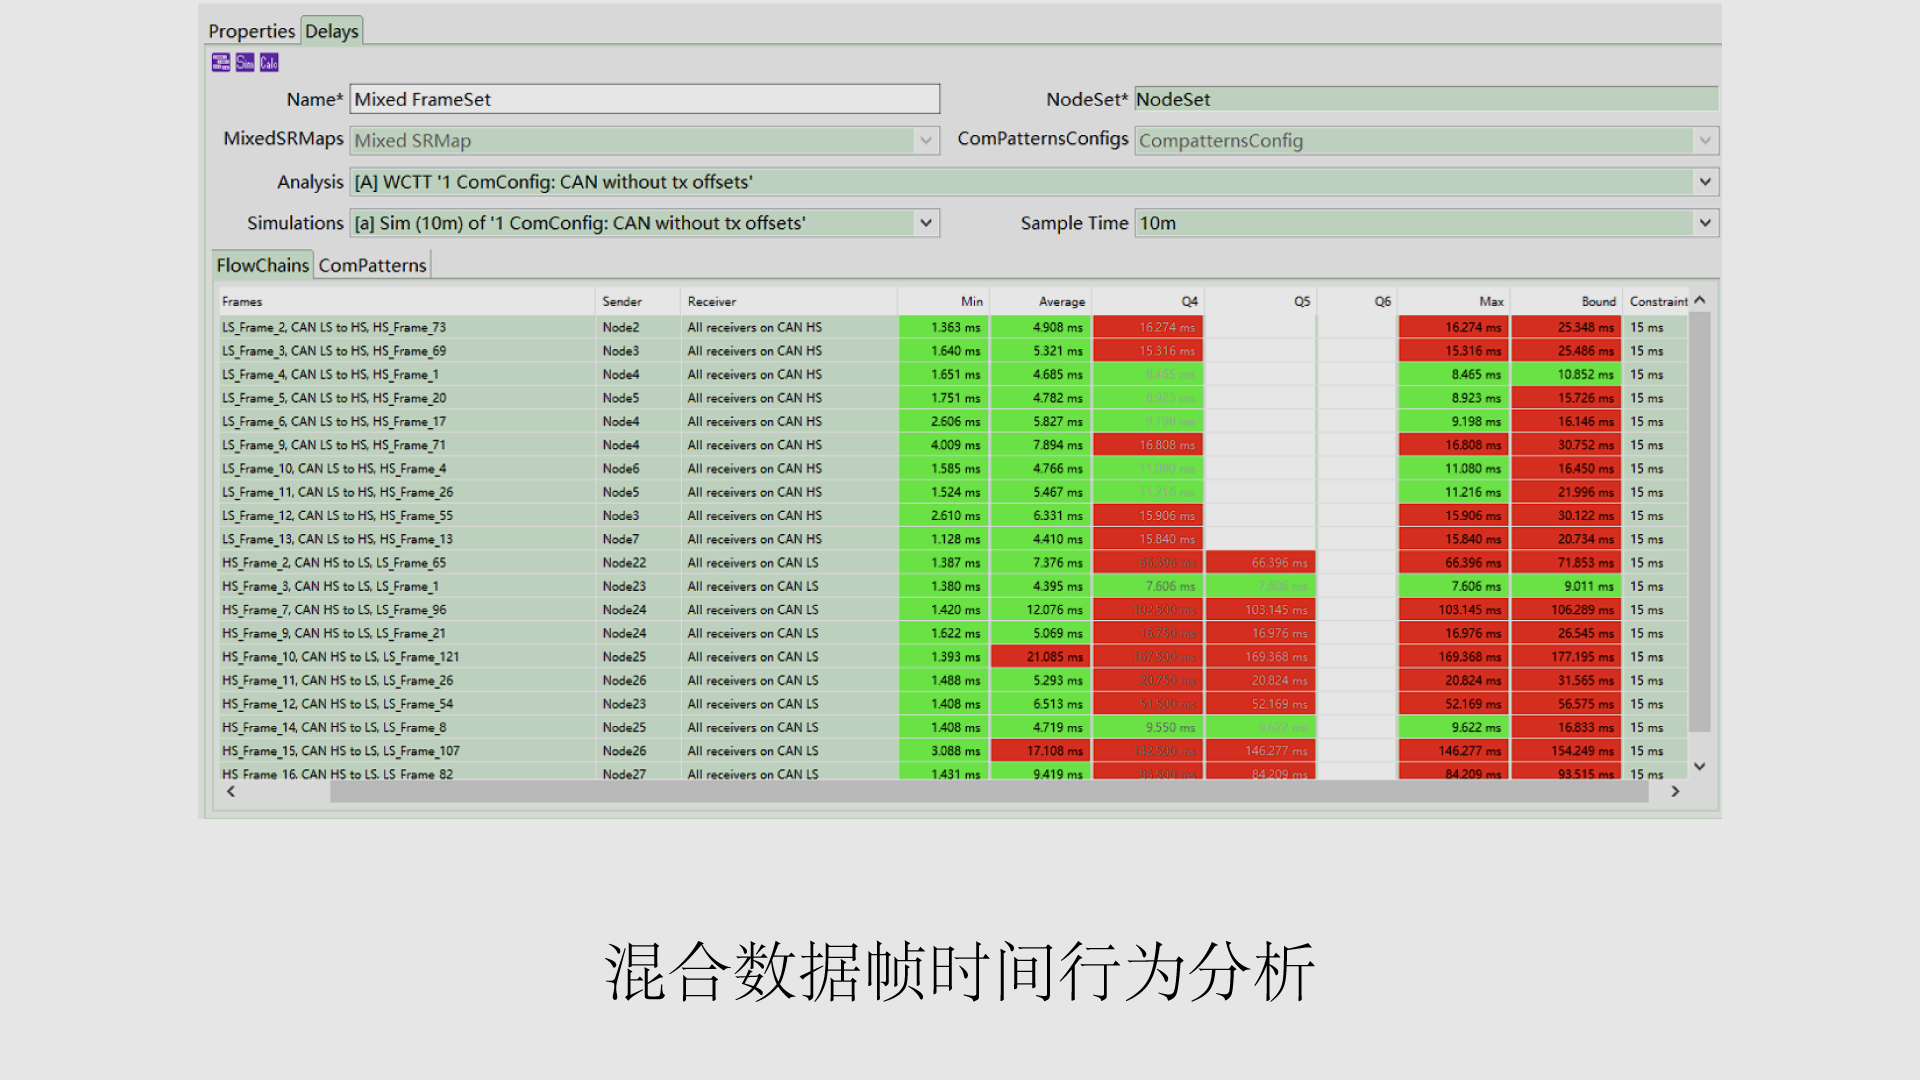Switch to the ComPatterns tab

pyautogui.click(x=372, y=265)
